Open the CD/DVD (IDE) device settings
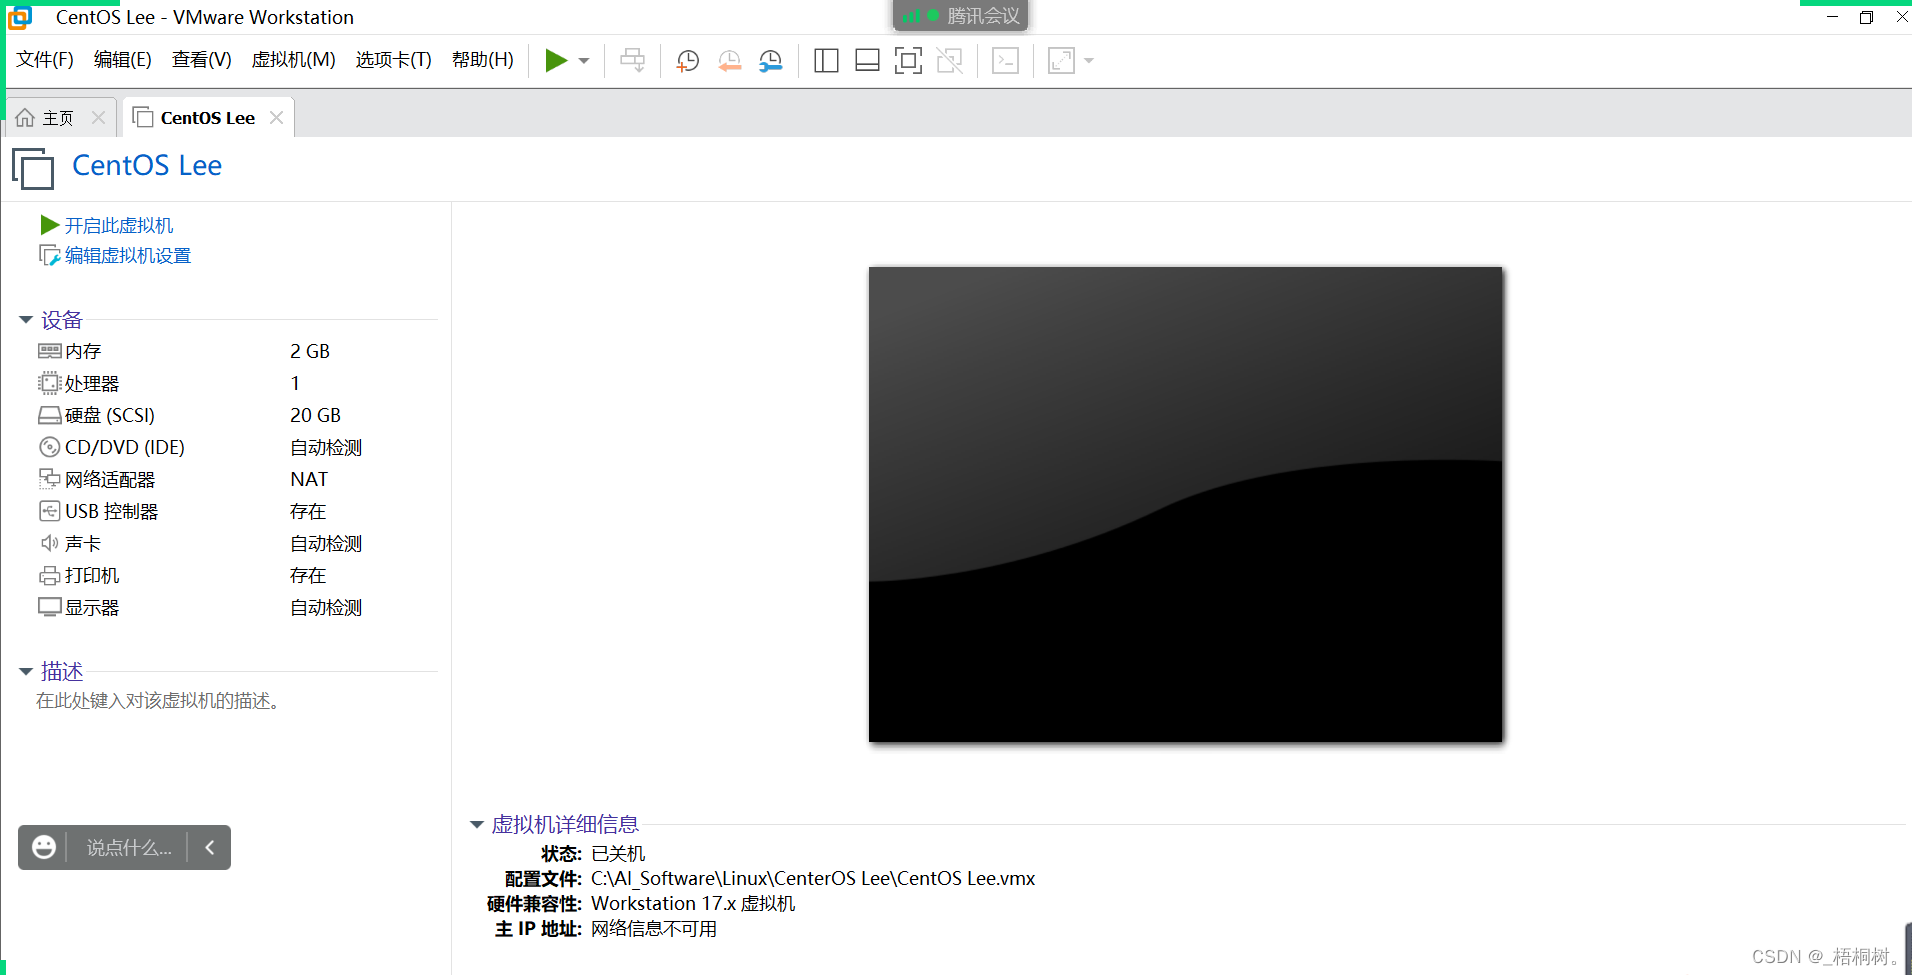 coord(123,447)
